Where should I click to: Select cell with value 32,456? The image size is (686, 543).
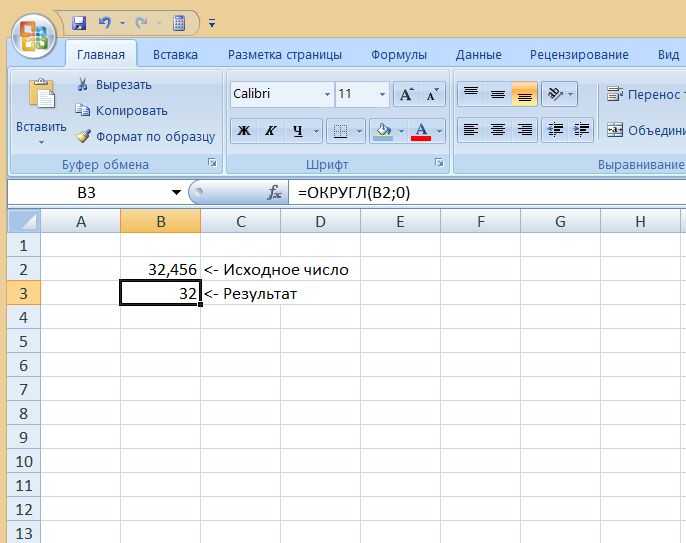coord(161,270)
